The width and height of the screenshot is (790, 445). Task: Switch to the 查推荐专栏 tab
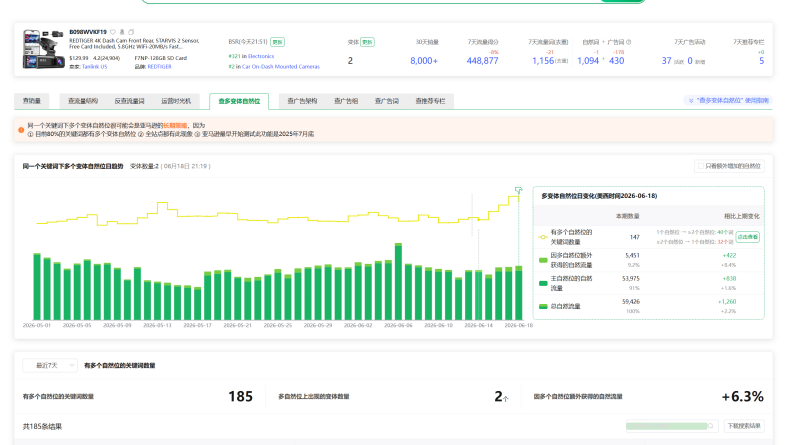[430, 101]
